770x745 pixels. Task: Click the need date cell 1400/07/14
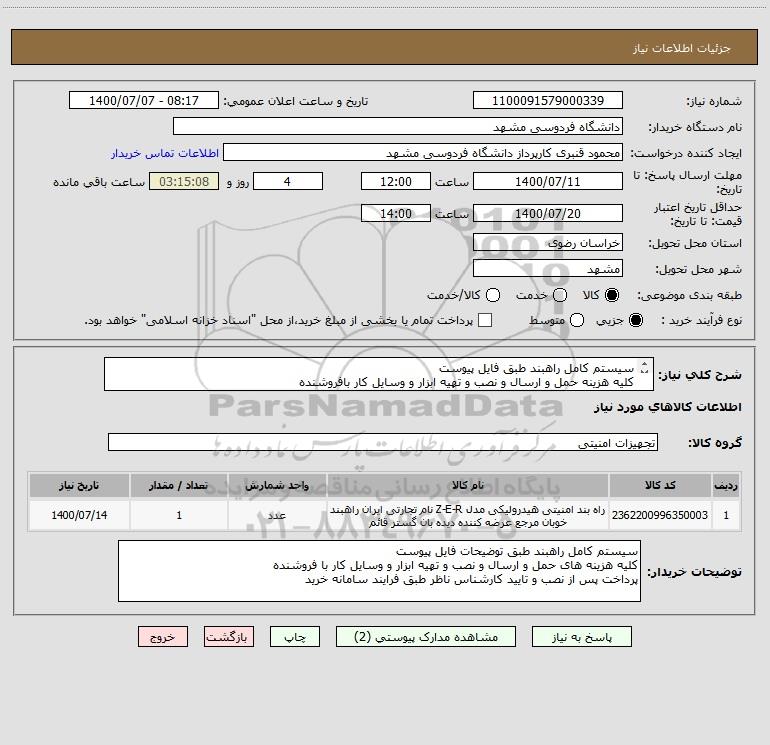point(79,515)
